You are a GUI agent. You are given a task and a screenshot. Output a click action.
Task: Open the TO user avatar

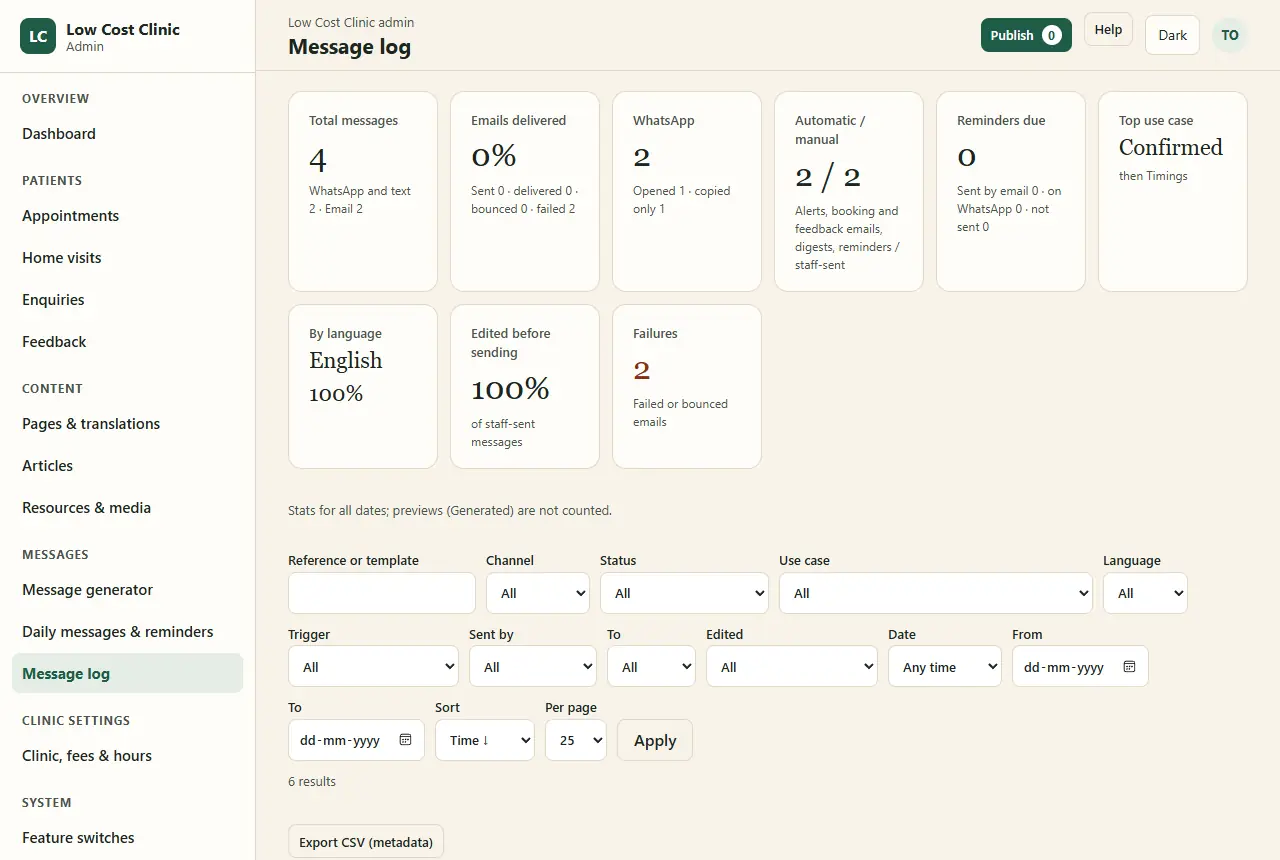click(x=1230, y=35)
